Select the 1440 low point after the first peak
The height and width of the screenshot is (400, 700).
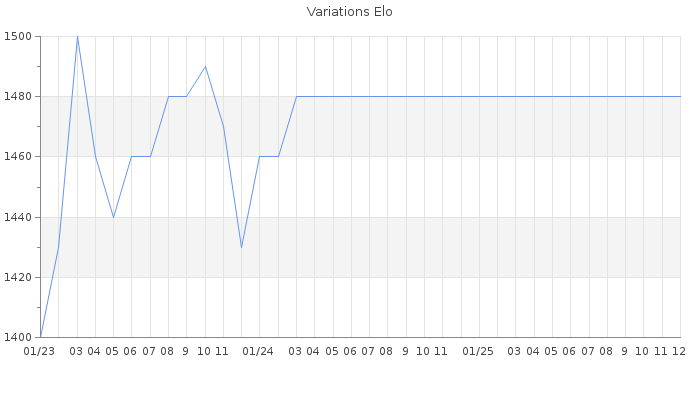(x=113, y=217)
